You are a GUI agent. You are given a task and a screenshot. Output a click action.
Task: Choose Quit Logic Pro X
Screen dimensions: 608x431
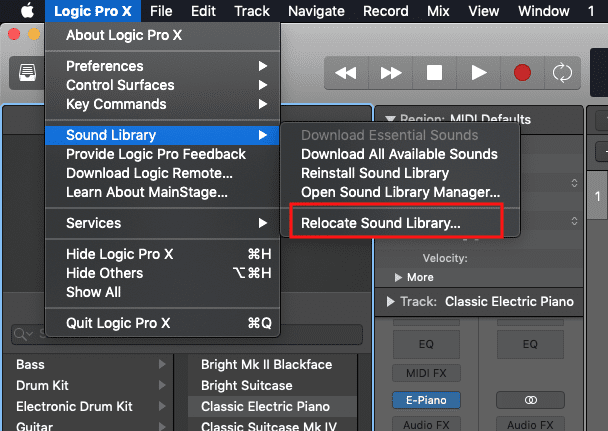click(162, 323)
